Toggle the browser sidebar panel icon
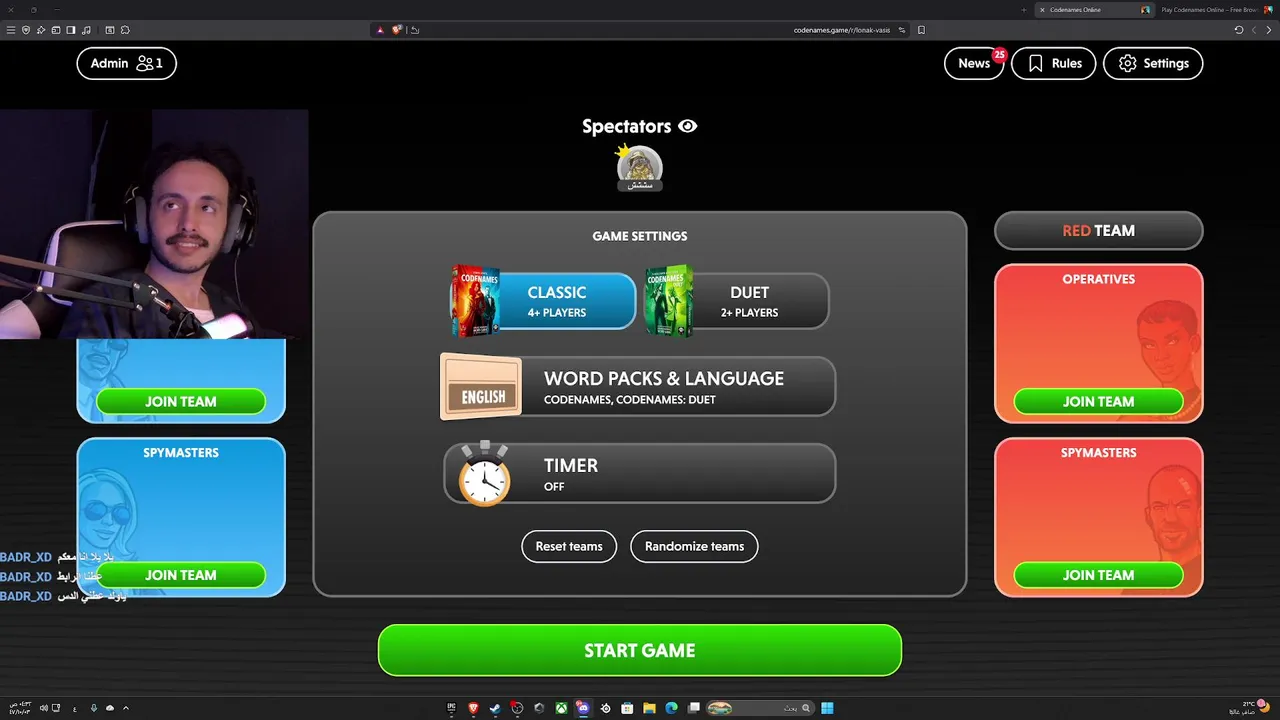 pyautogui.click(x=71, y=30)
